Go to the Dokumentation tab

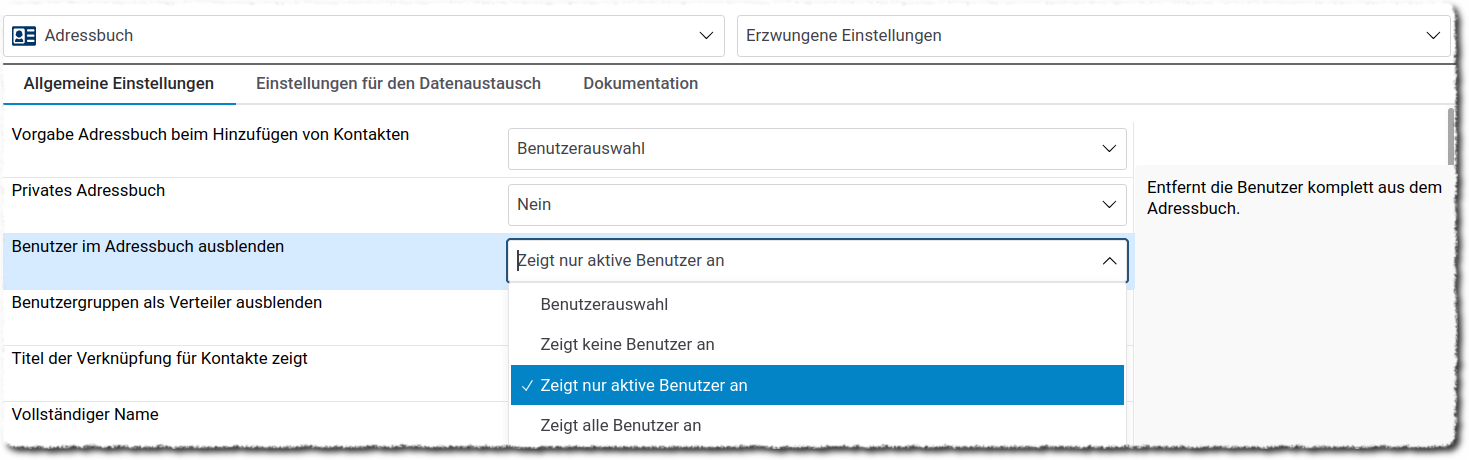pos(640,84)
